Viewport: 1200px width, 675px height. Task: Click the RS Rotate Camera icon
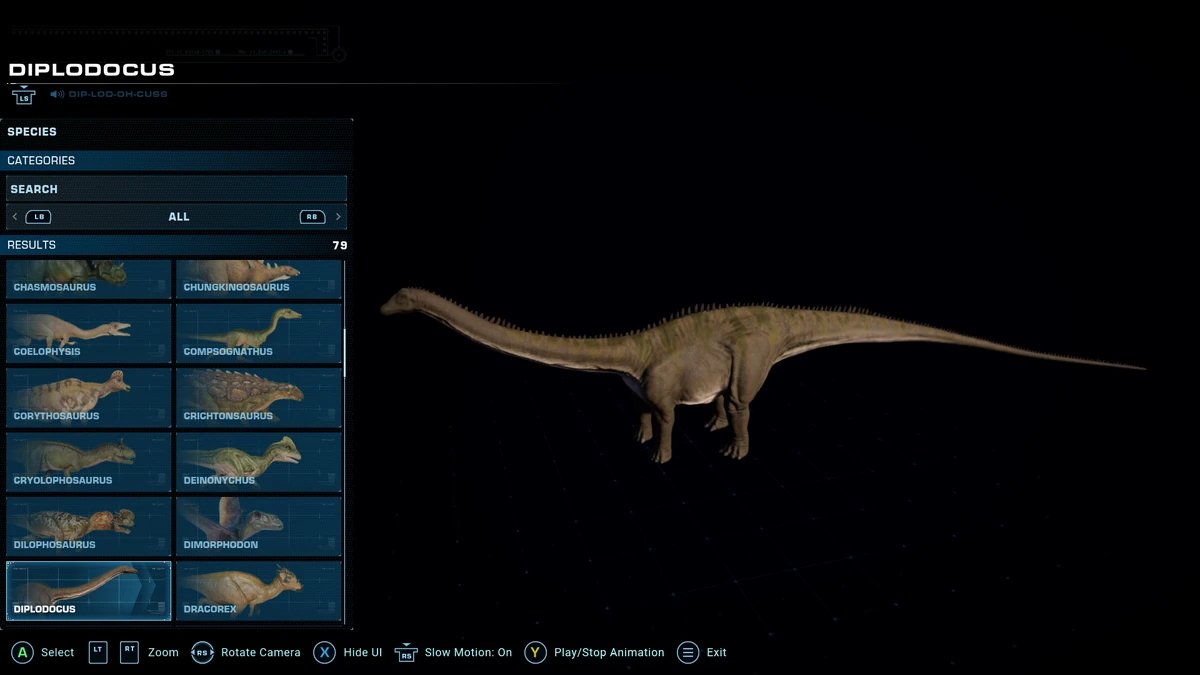pyautogui.click(x=203, y=652)
